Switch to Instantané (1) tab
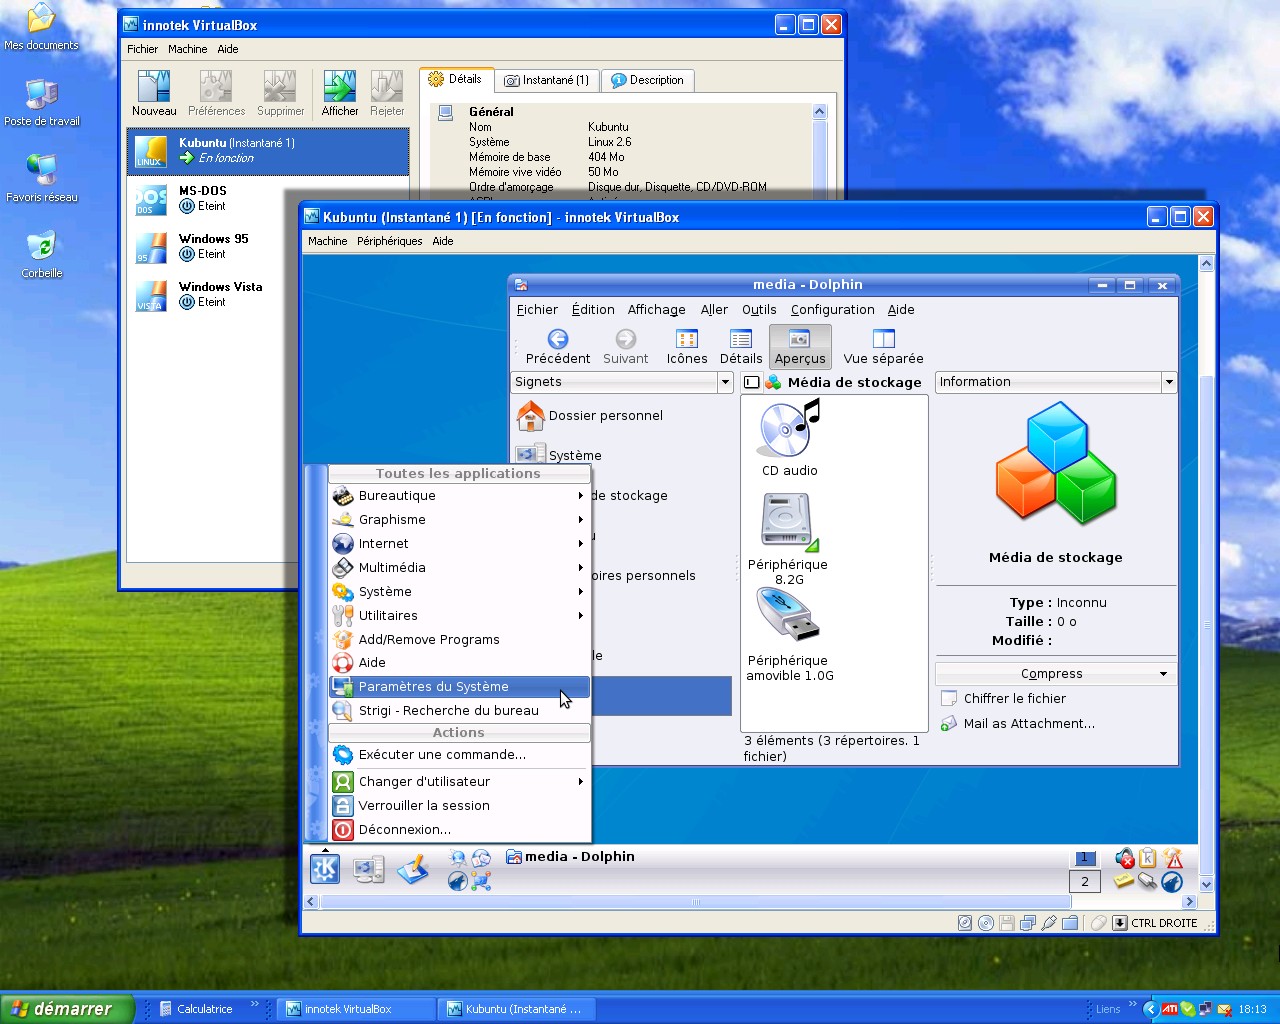 point(546,80)
